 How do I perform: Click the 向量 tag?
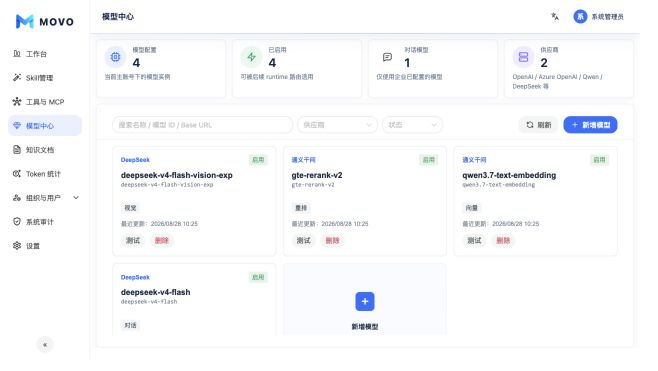click(472, 208)
